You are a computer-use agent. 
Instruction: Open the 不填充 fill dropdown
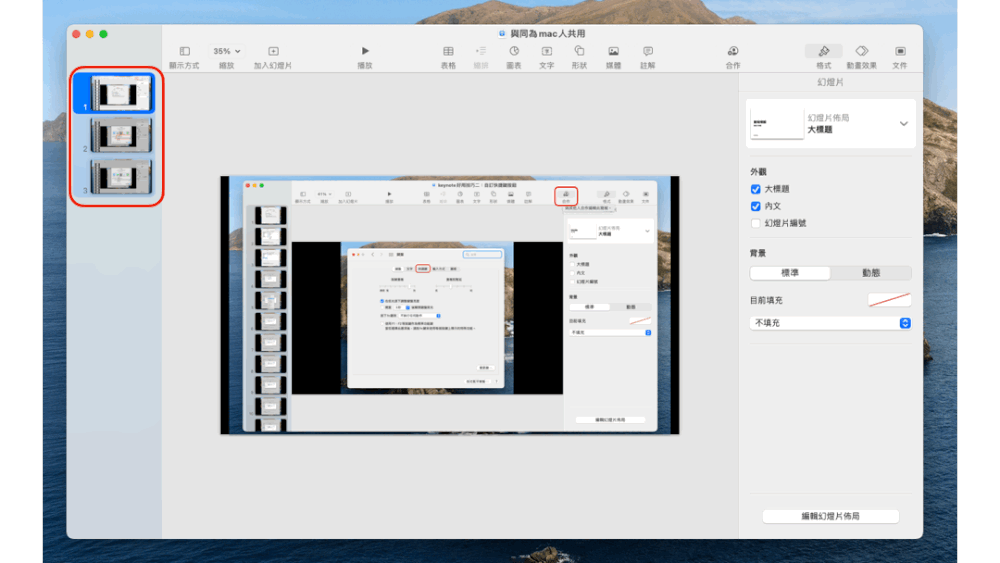(830, 323)
